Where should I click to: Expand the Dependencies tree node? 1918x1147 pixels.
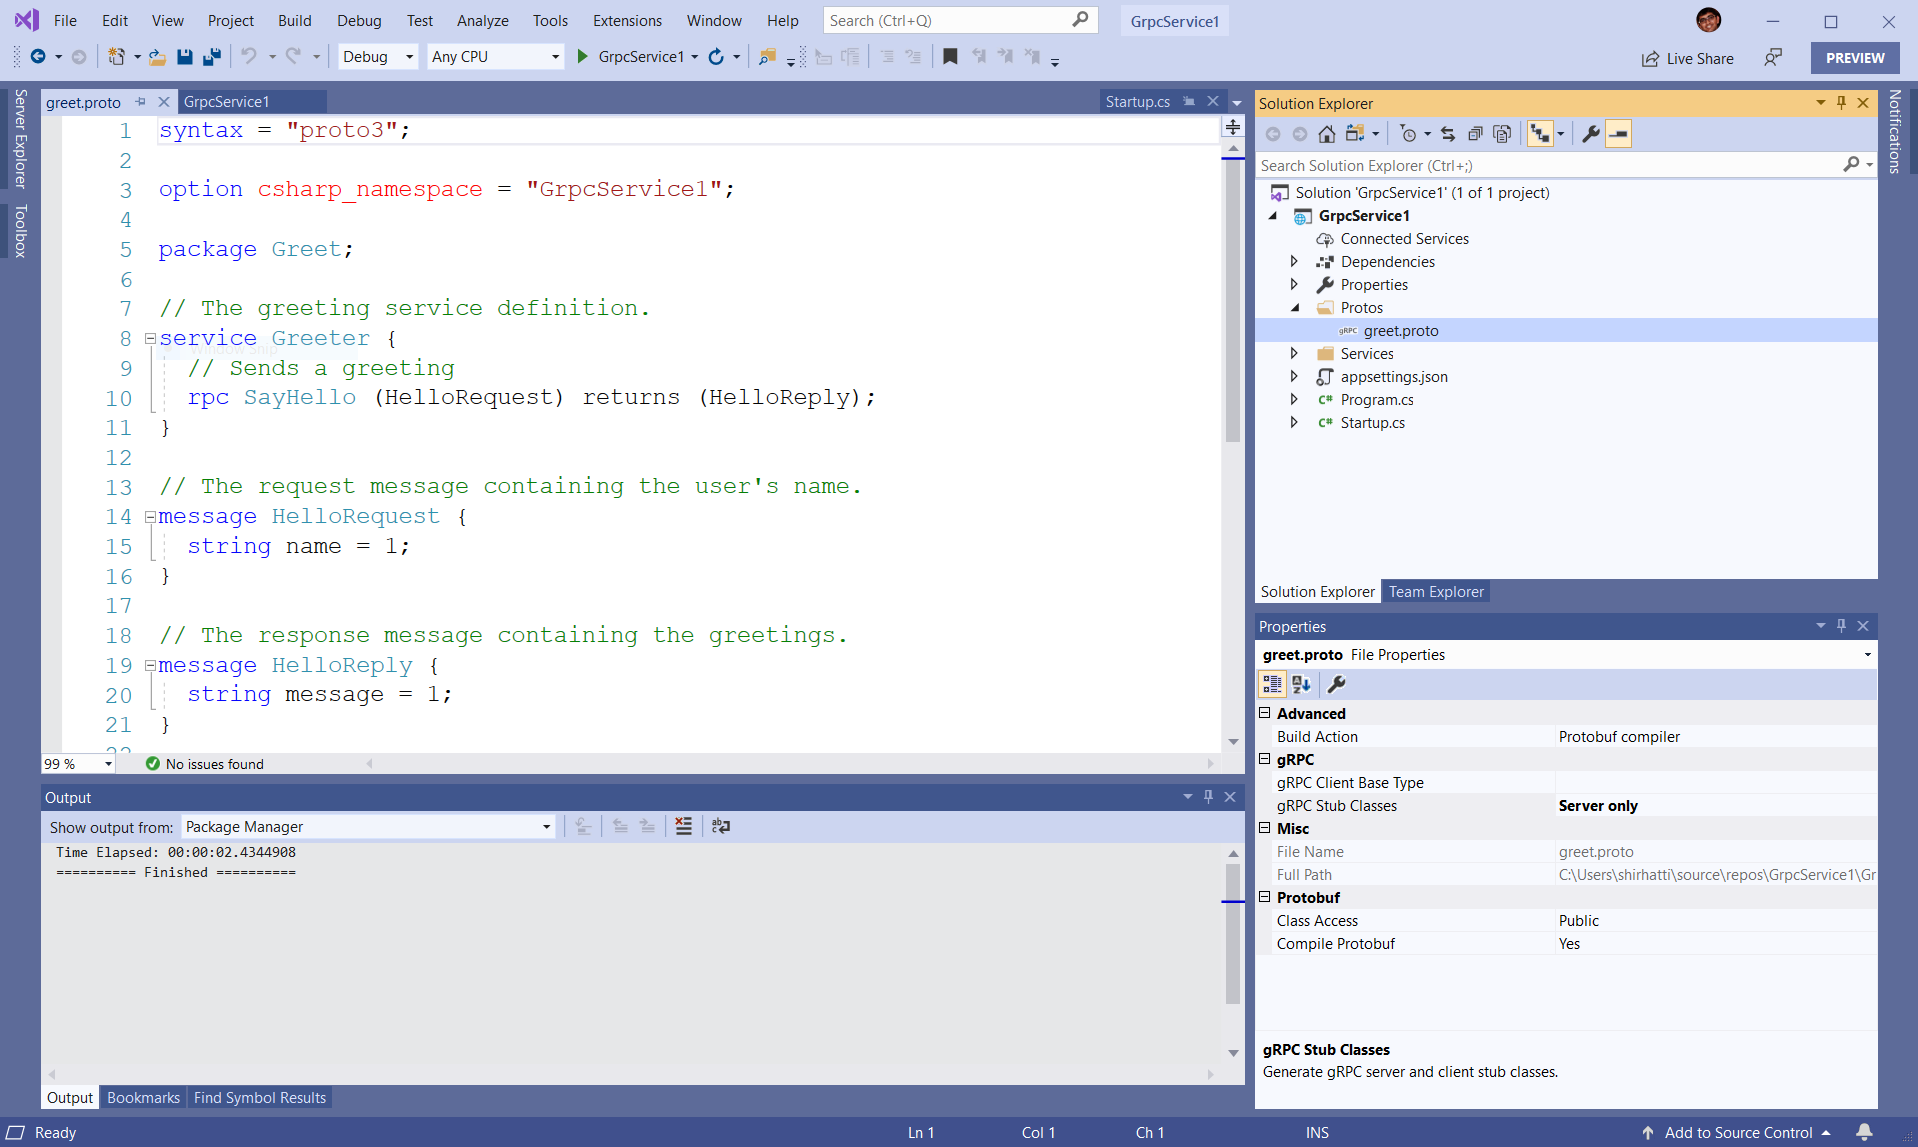pos(1294,261)
